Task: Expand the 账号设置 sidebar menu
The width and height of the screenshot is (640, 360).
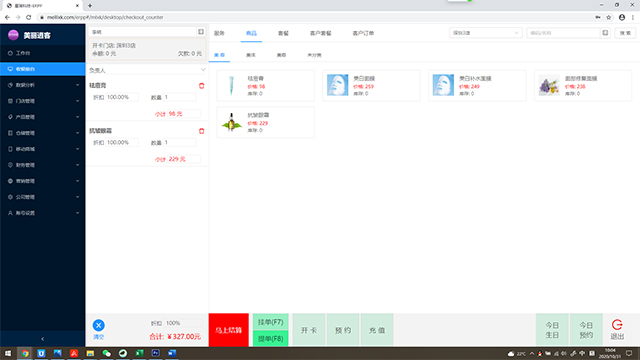Action: pyautogui.click(x=42, y=213)
